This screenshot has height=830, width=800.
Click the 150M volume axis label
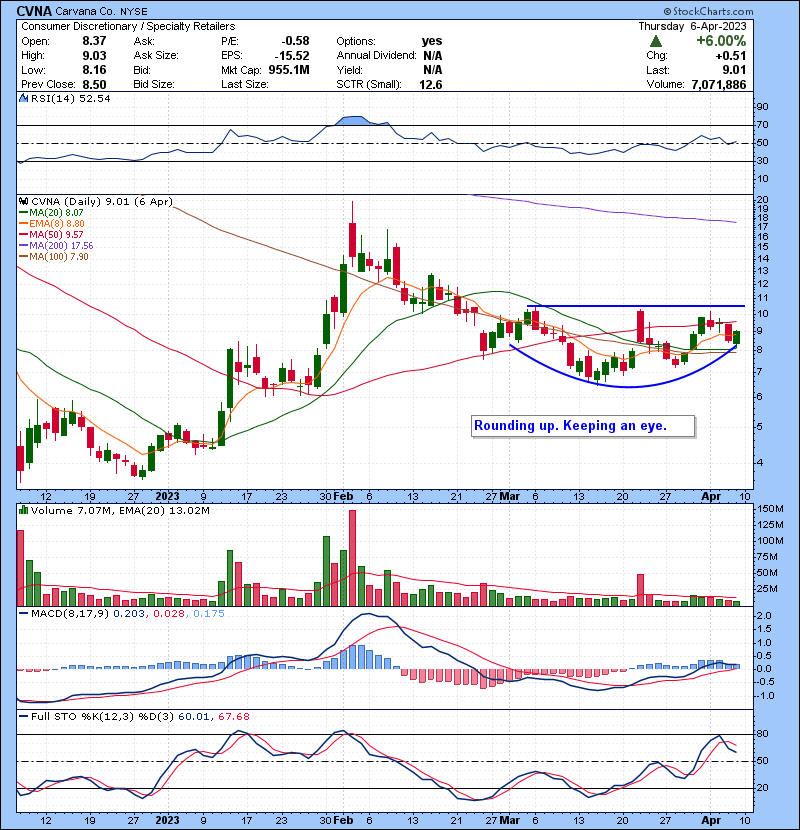(x=770, y=509)
